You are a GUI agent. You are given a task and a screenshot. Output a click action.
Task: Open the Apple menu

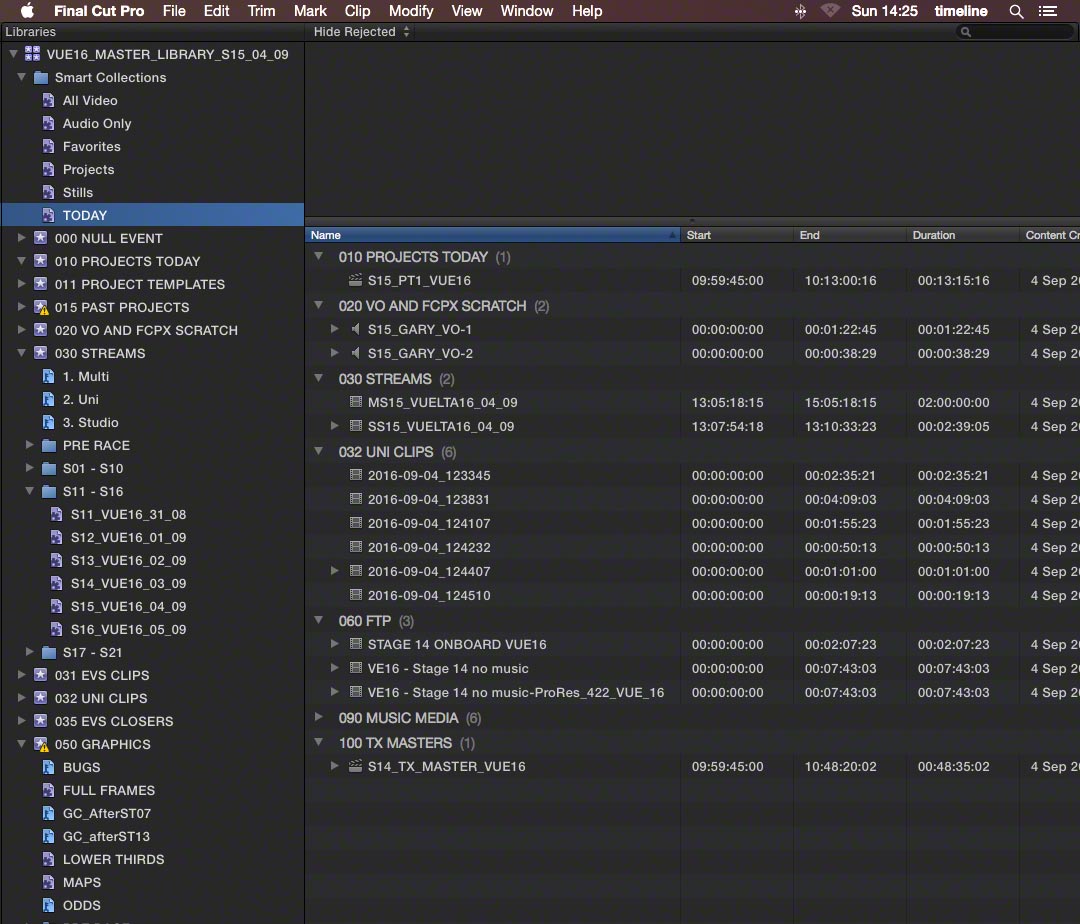pos(28,10)
